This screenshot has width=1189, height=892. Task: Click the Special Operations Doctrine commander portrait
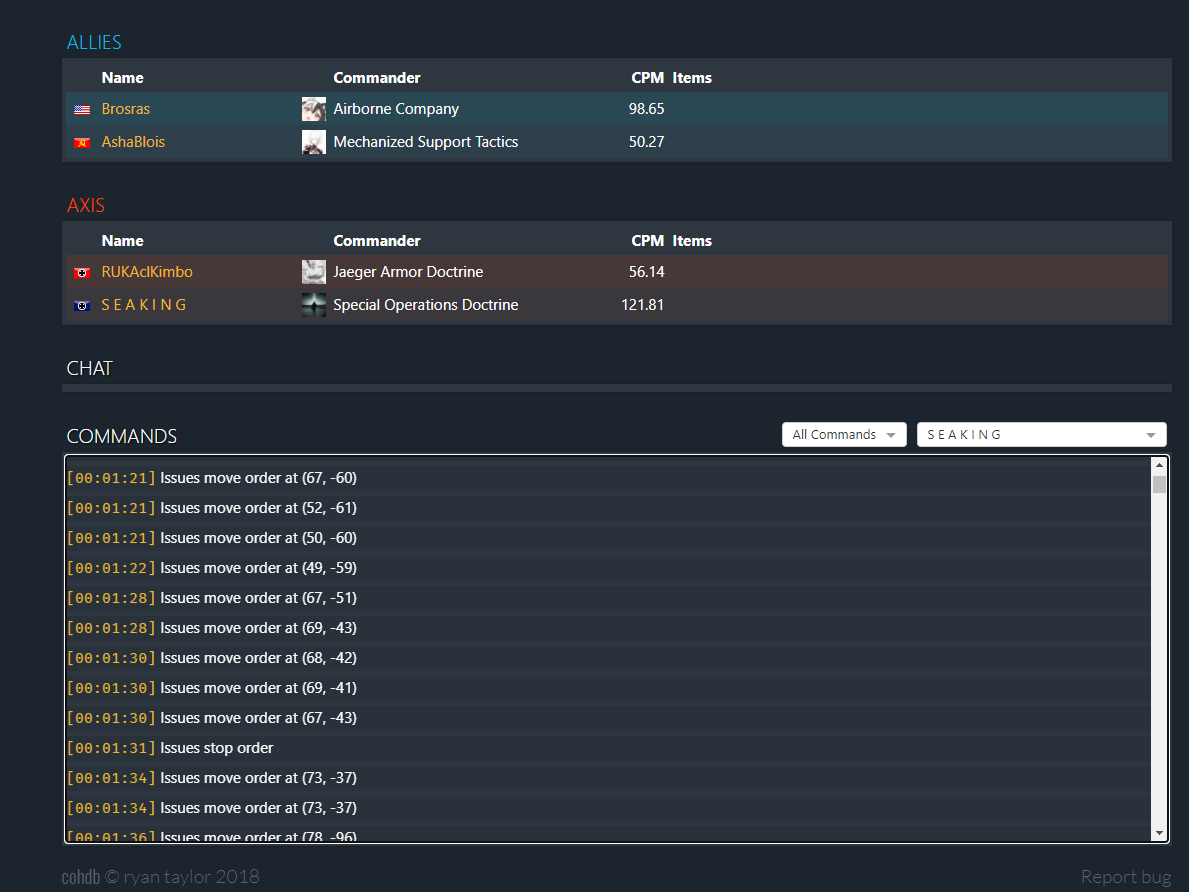(314, 305)
